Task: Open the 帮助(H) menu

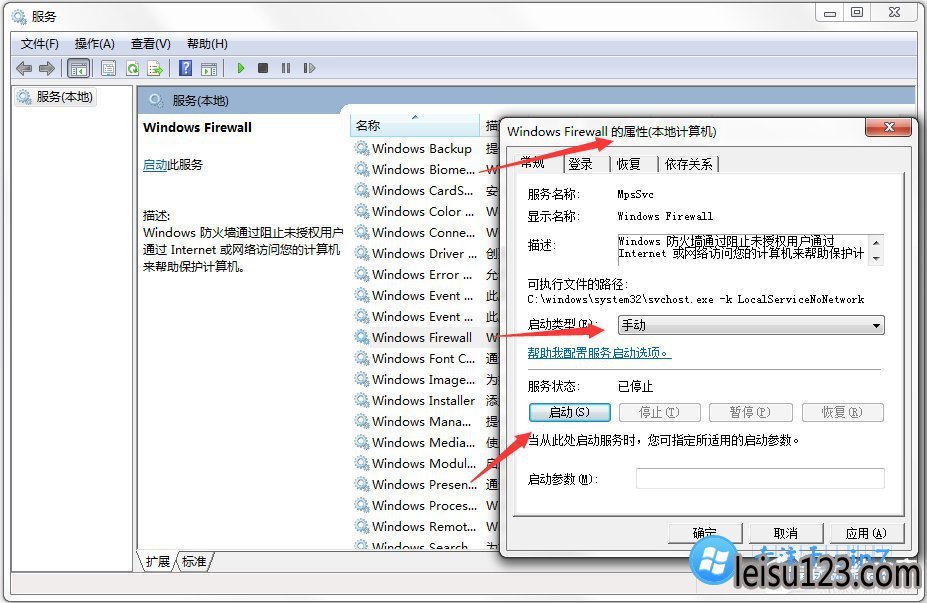Action: point(207,44)
